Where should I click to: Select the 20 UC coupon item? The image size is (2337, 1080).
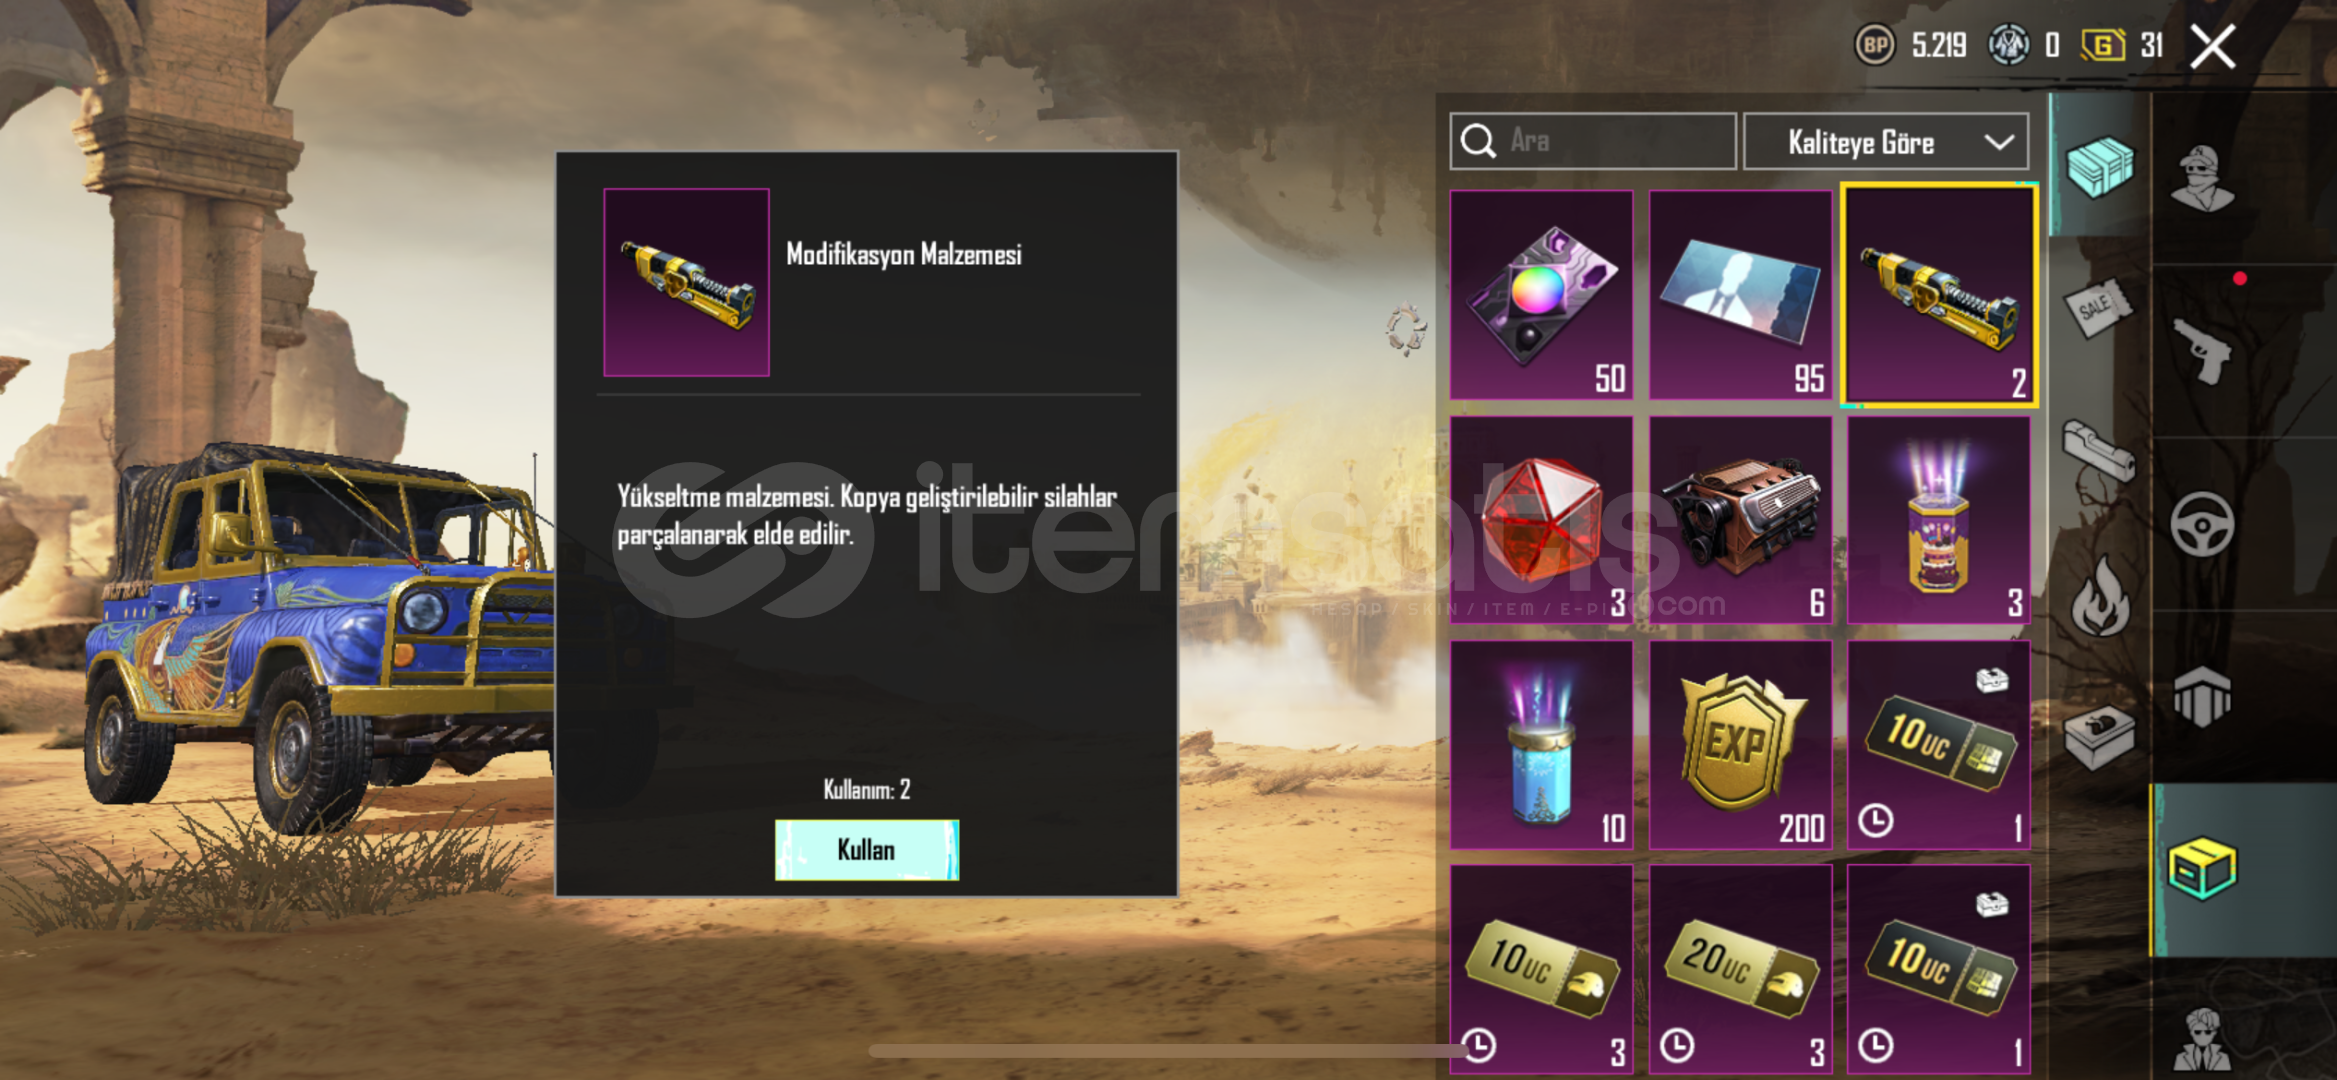1740,970
